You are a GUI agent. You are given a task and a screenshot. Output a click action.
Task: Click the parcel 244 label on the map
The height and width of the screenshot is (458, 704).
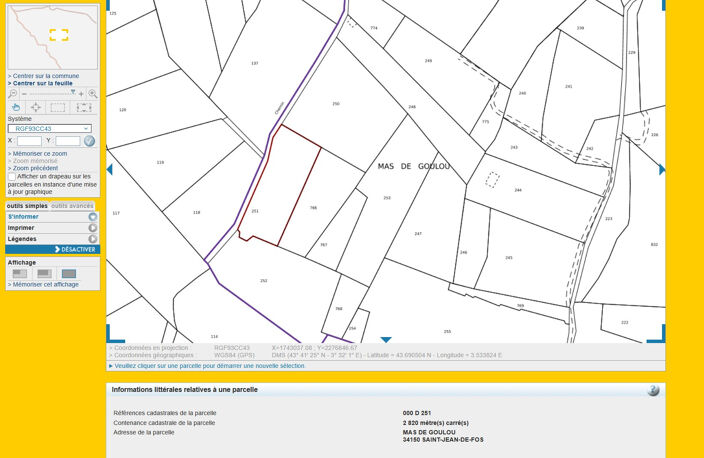pyautogui.click(x=518, y=190)
